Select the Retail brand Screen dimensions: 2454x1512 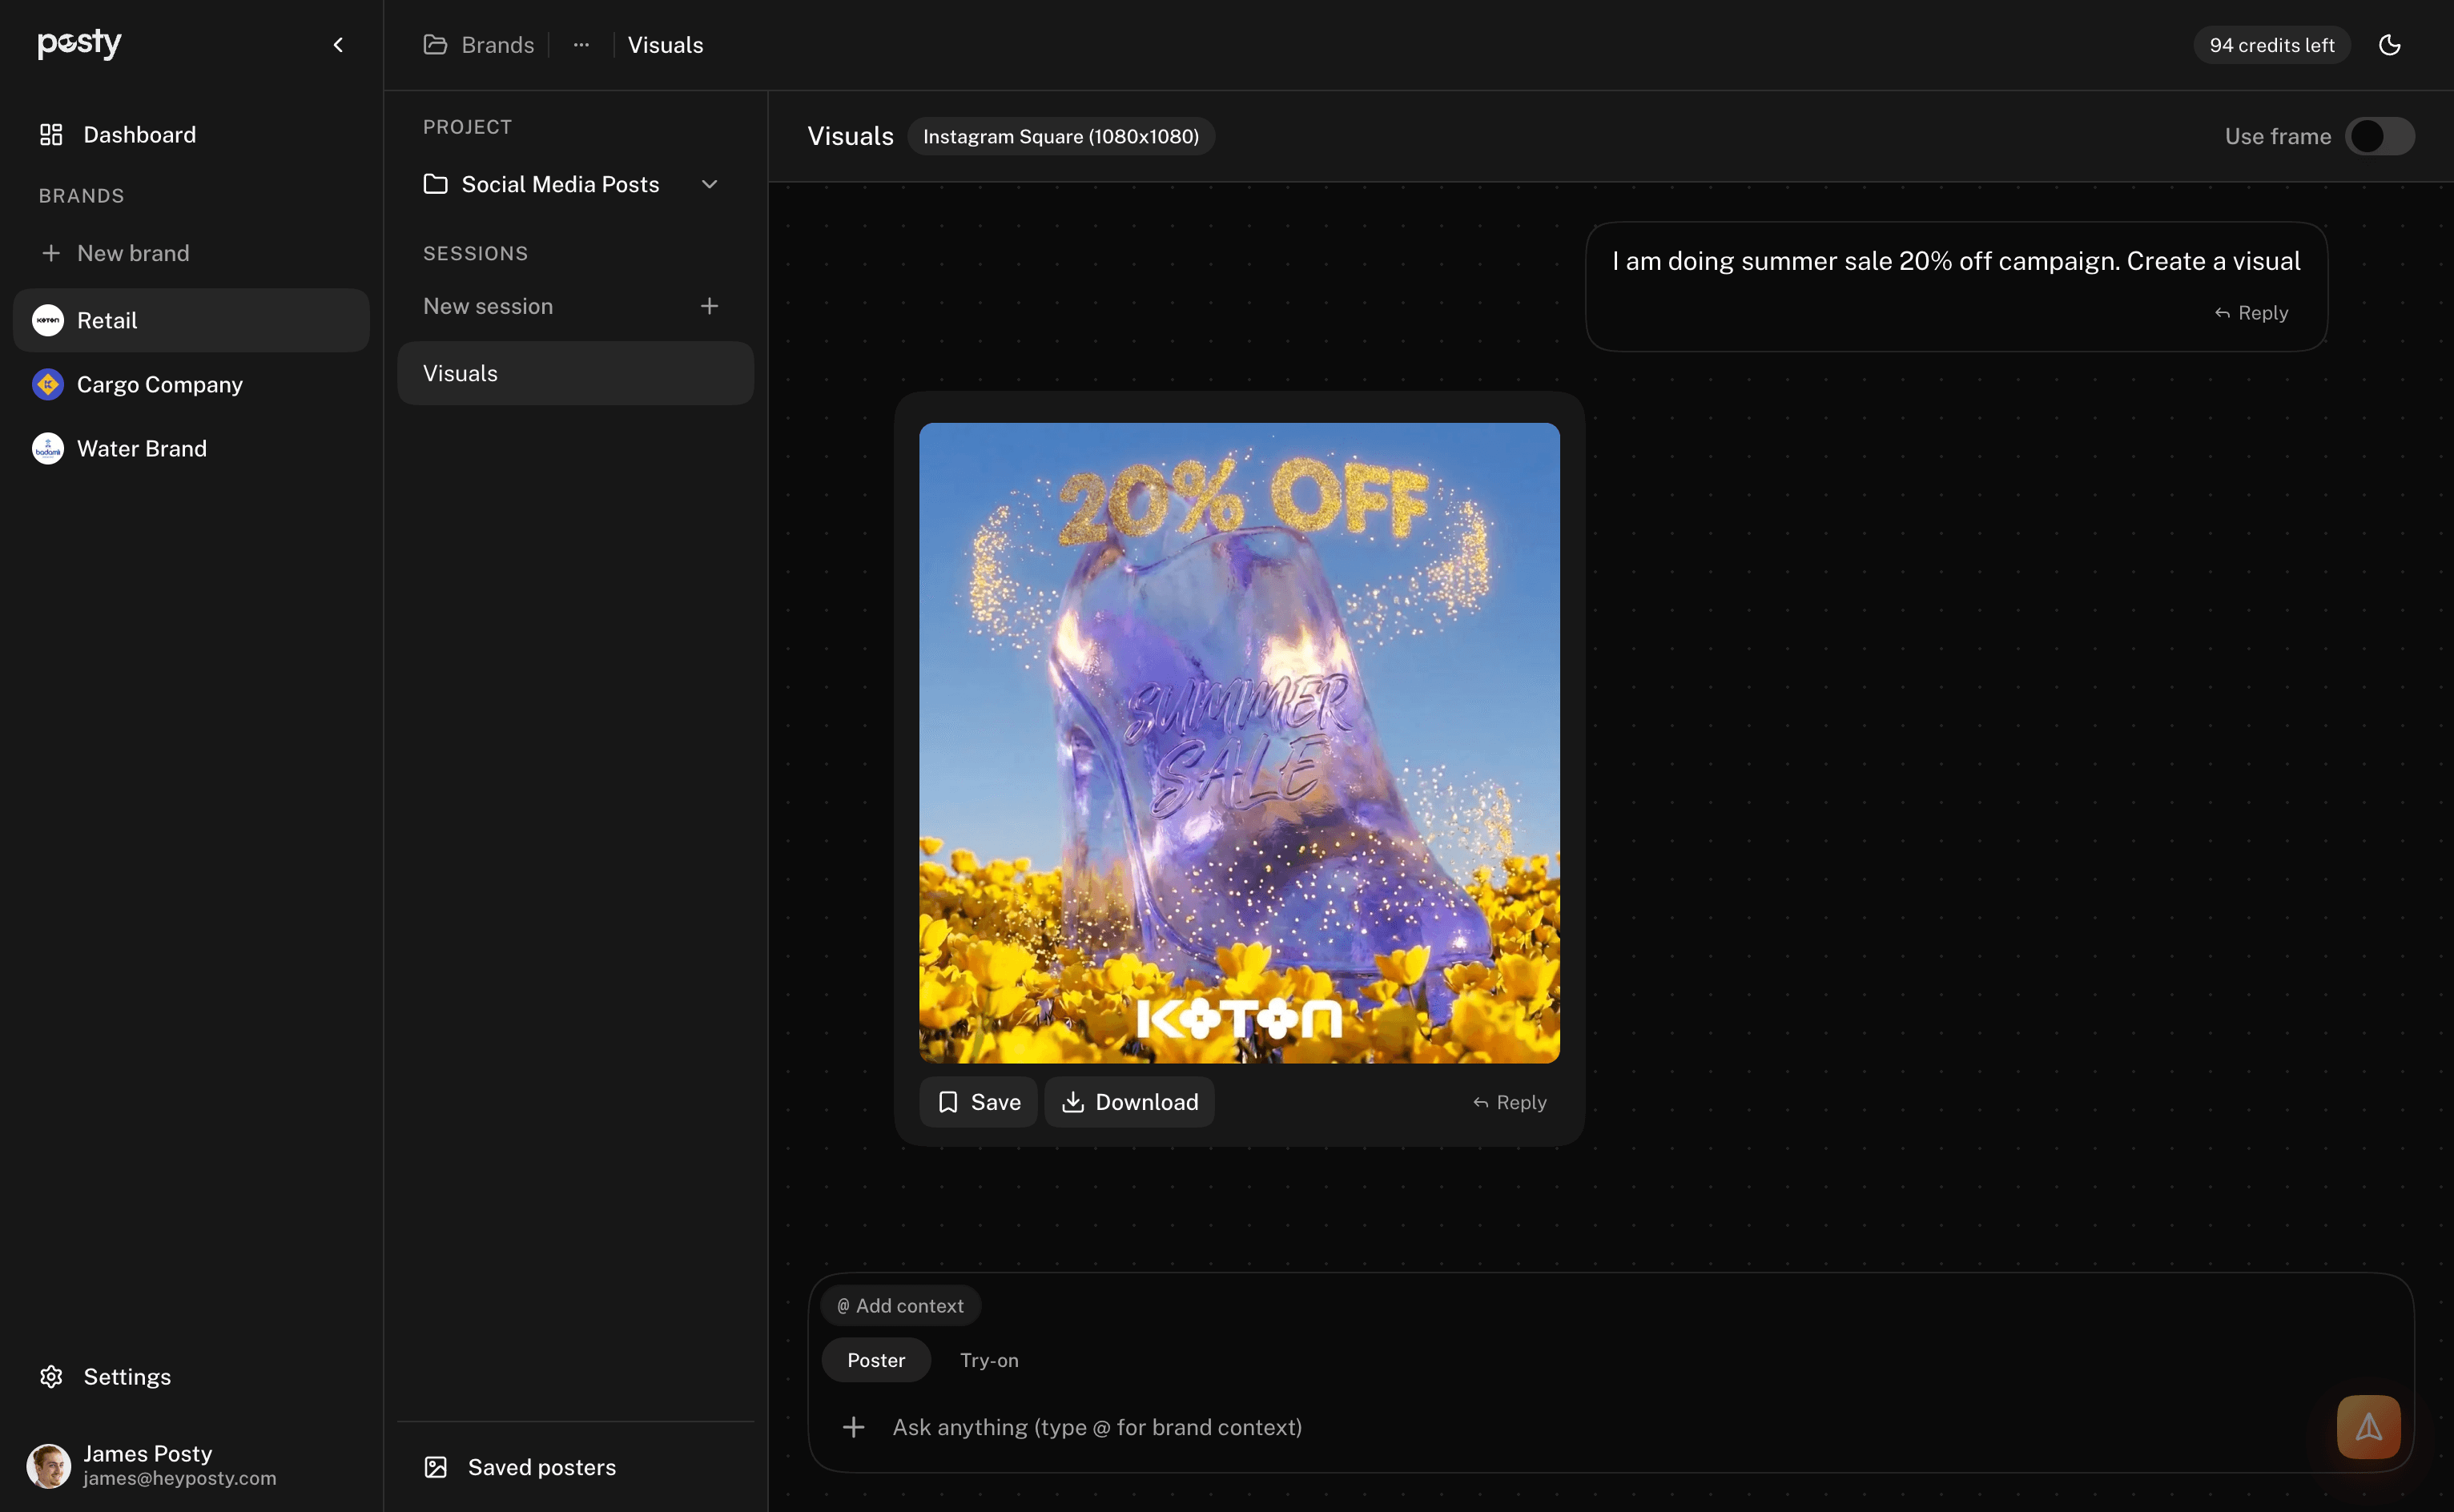[x=191, y=320]
